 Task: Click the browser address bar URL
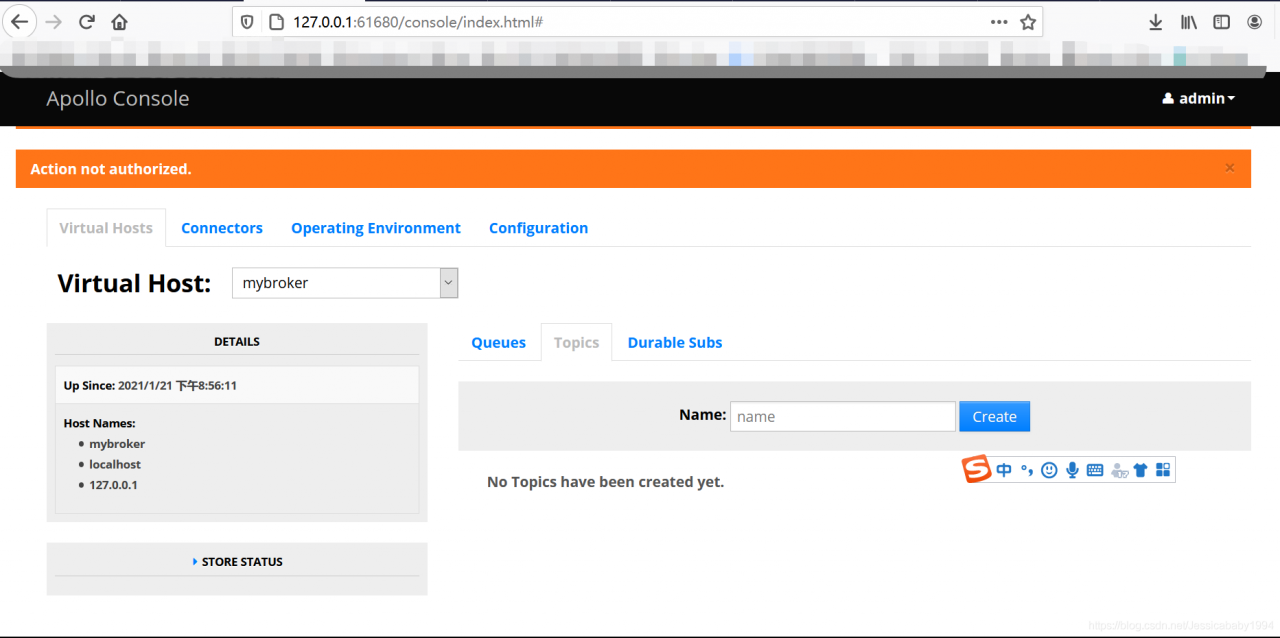(418, 22)
